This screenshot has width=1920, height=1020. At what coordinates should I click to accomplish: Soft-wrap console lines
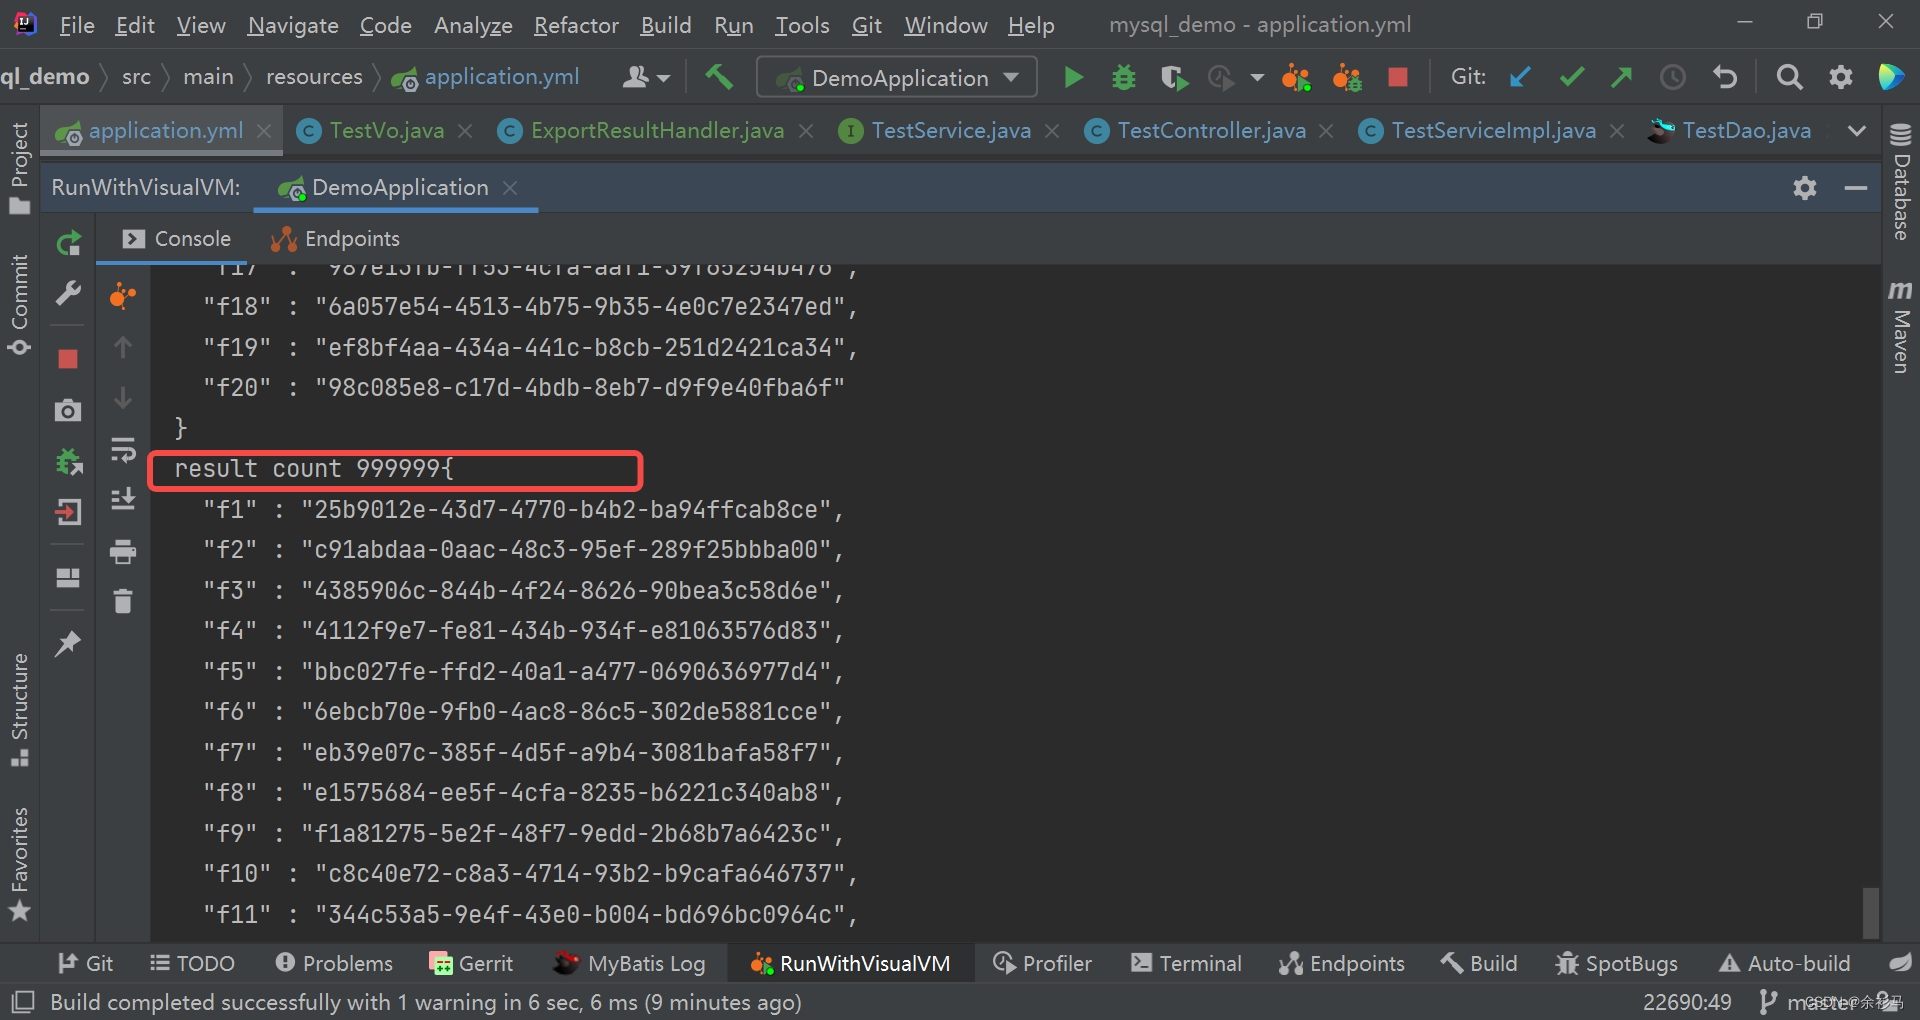click(x=123, y=449)
